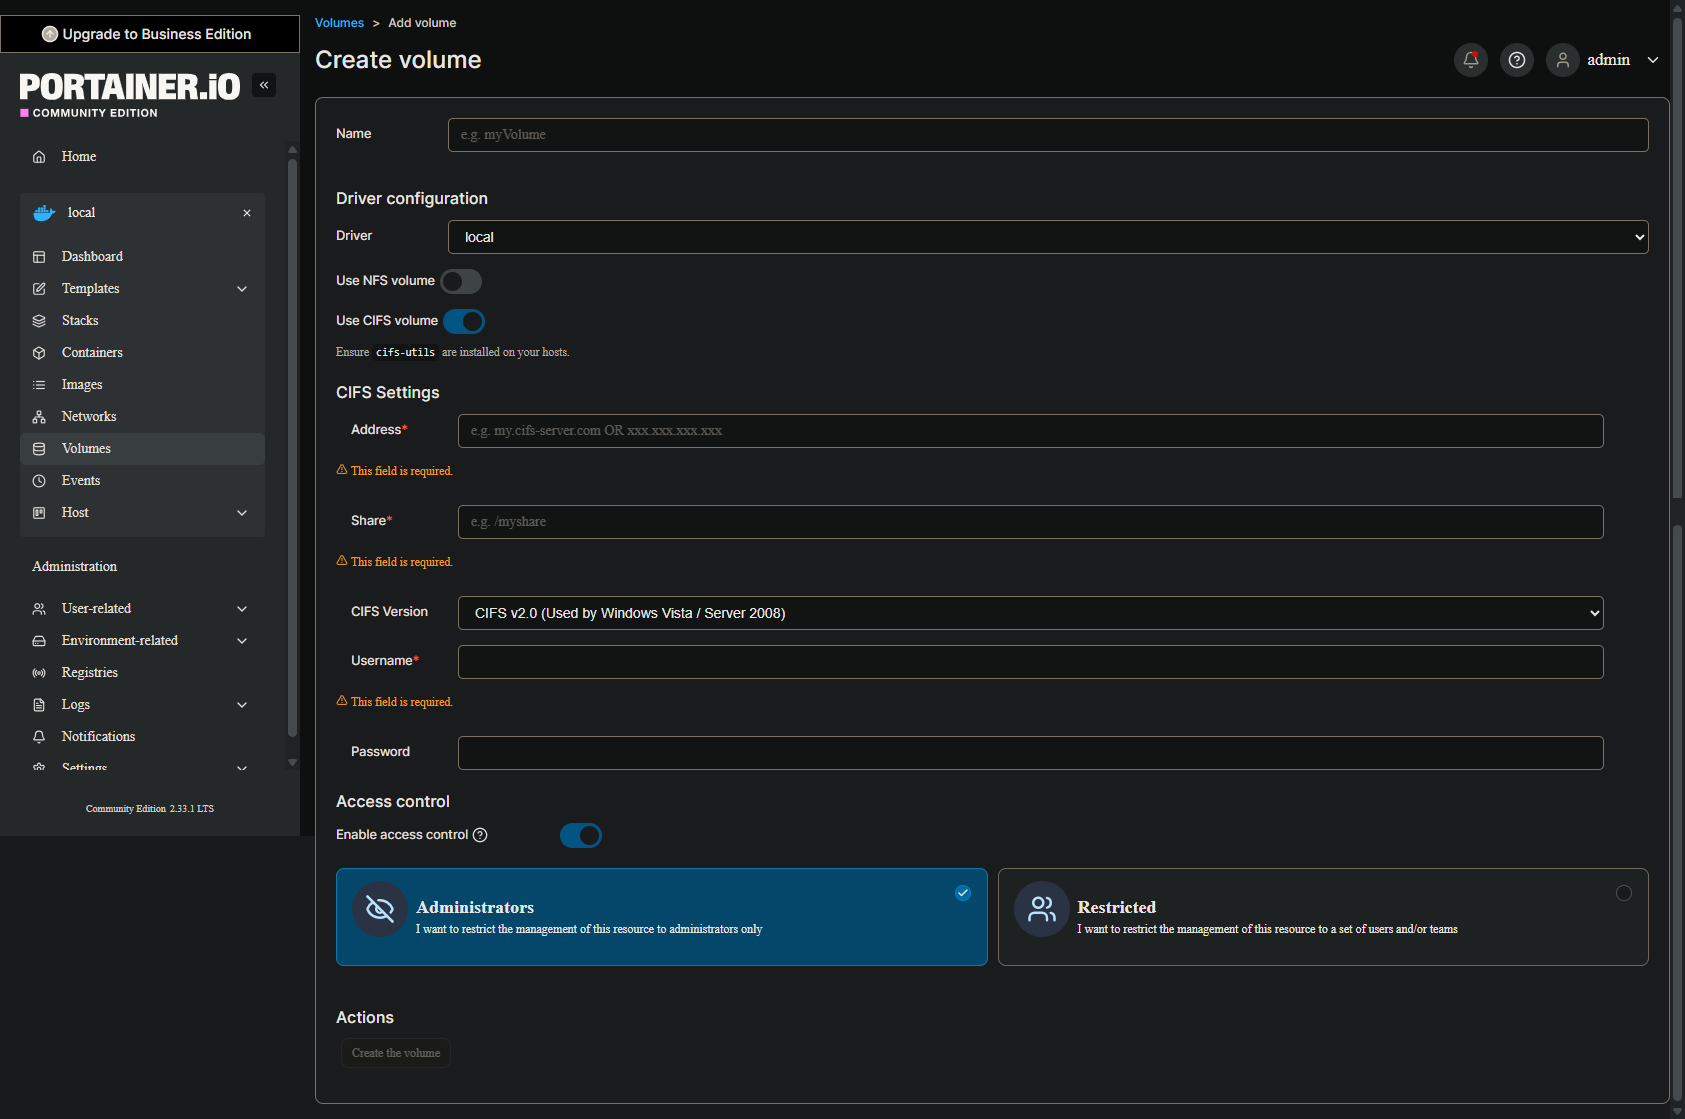Viewport: 1685px width, 1119px height.
Task: Open the Upgrade to Business Edition banner
Action: pos(150,34)
